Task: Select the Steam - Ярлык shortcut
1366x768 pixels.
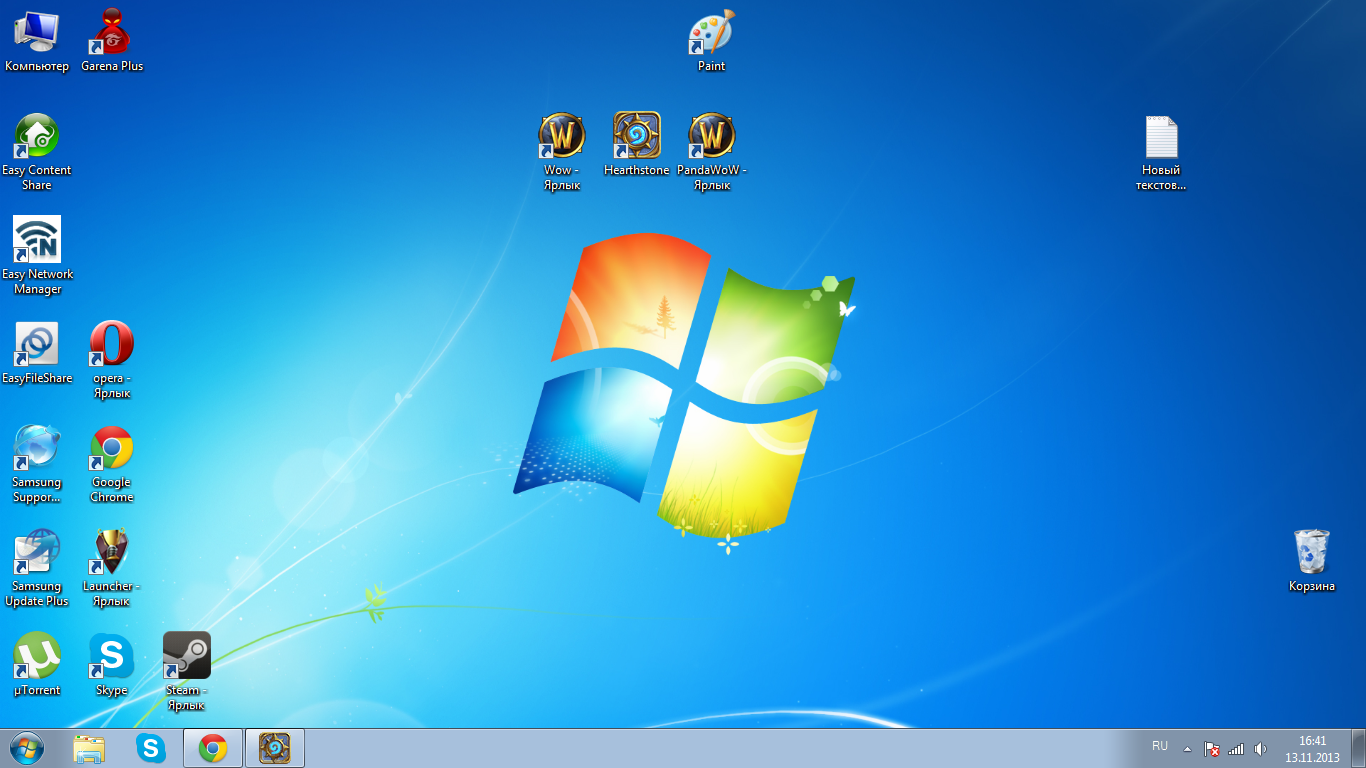Action: tap(187, 672)
